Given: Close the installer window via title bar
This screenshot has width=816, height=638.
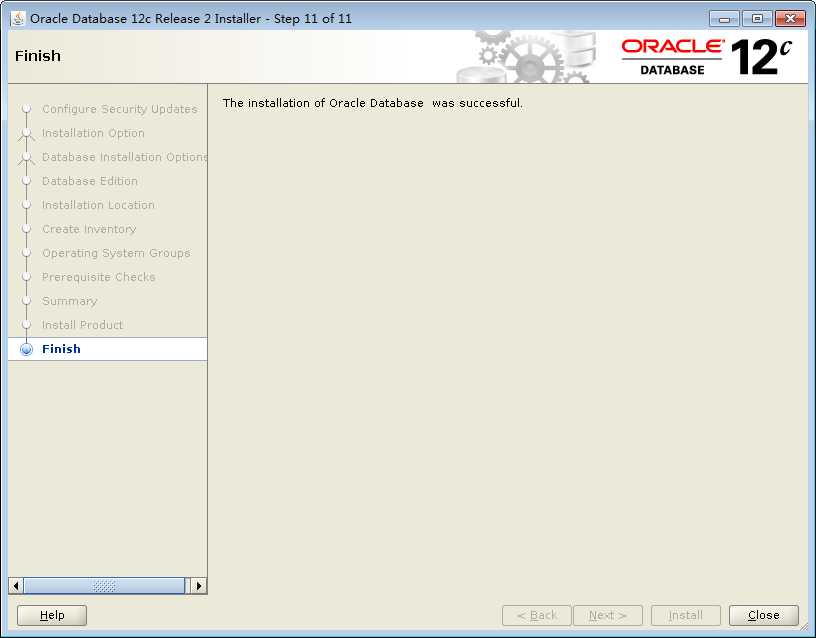Looking at the screenshot, I should [790, 19].
